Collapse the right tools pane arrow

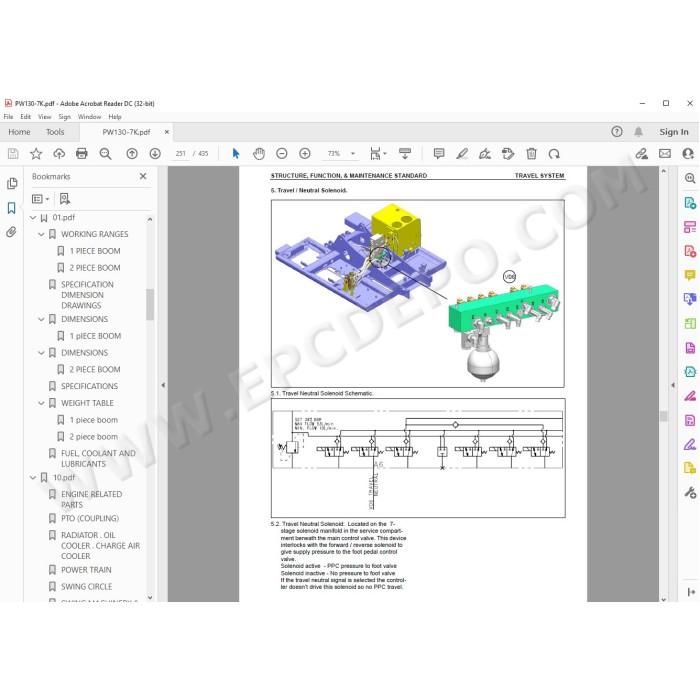pyautogui.click(x=673, y=385)
